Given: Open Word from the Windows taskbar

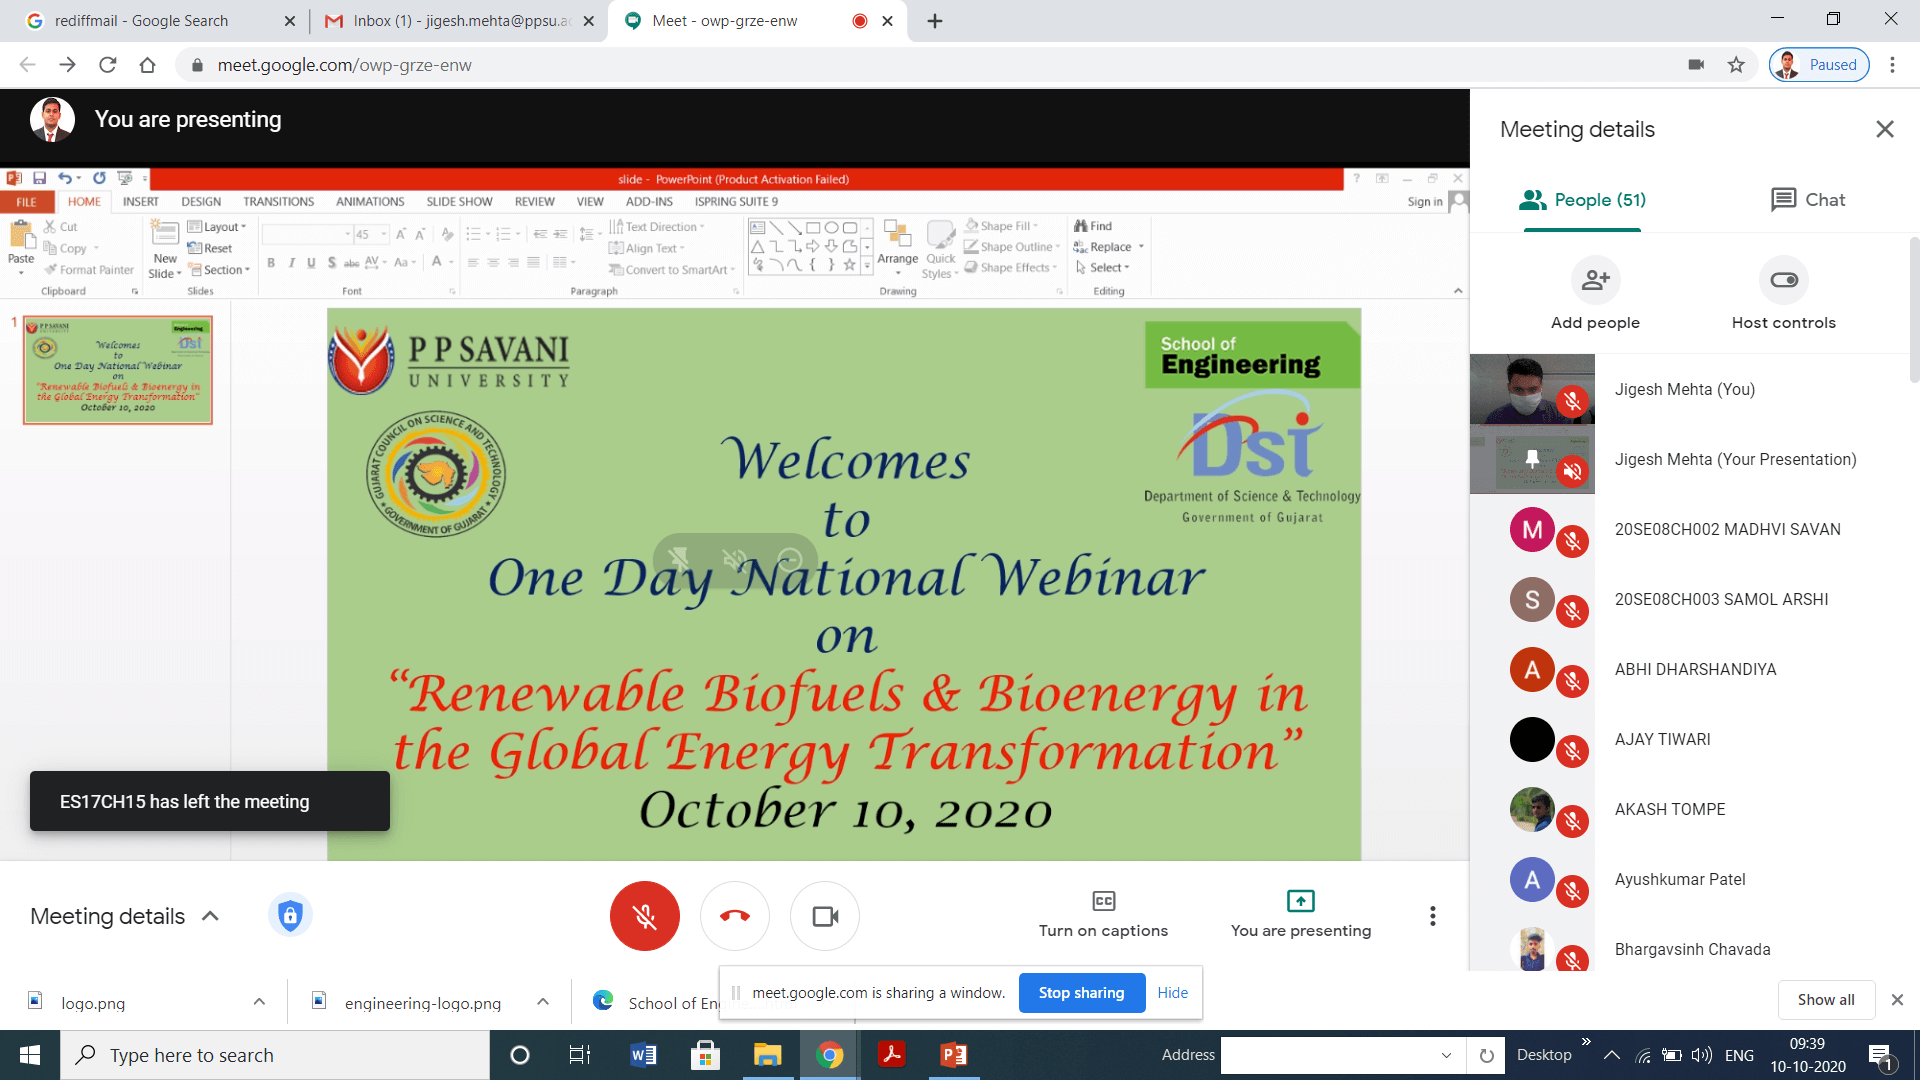Looking at the screenshot, I should point(643,1055).
